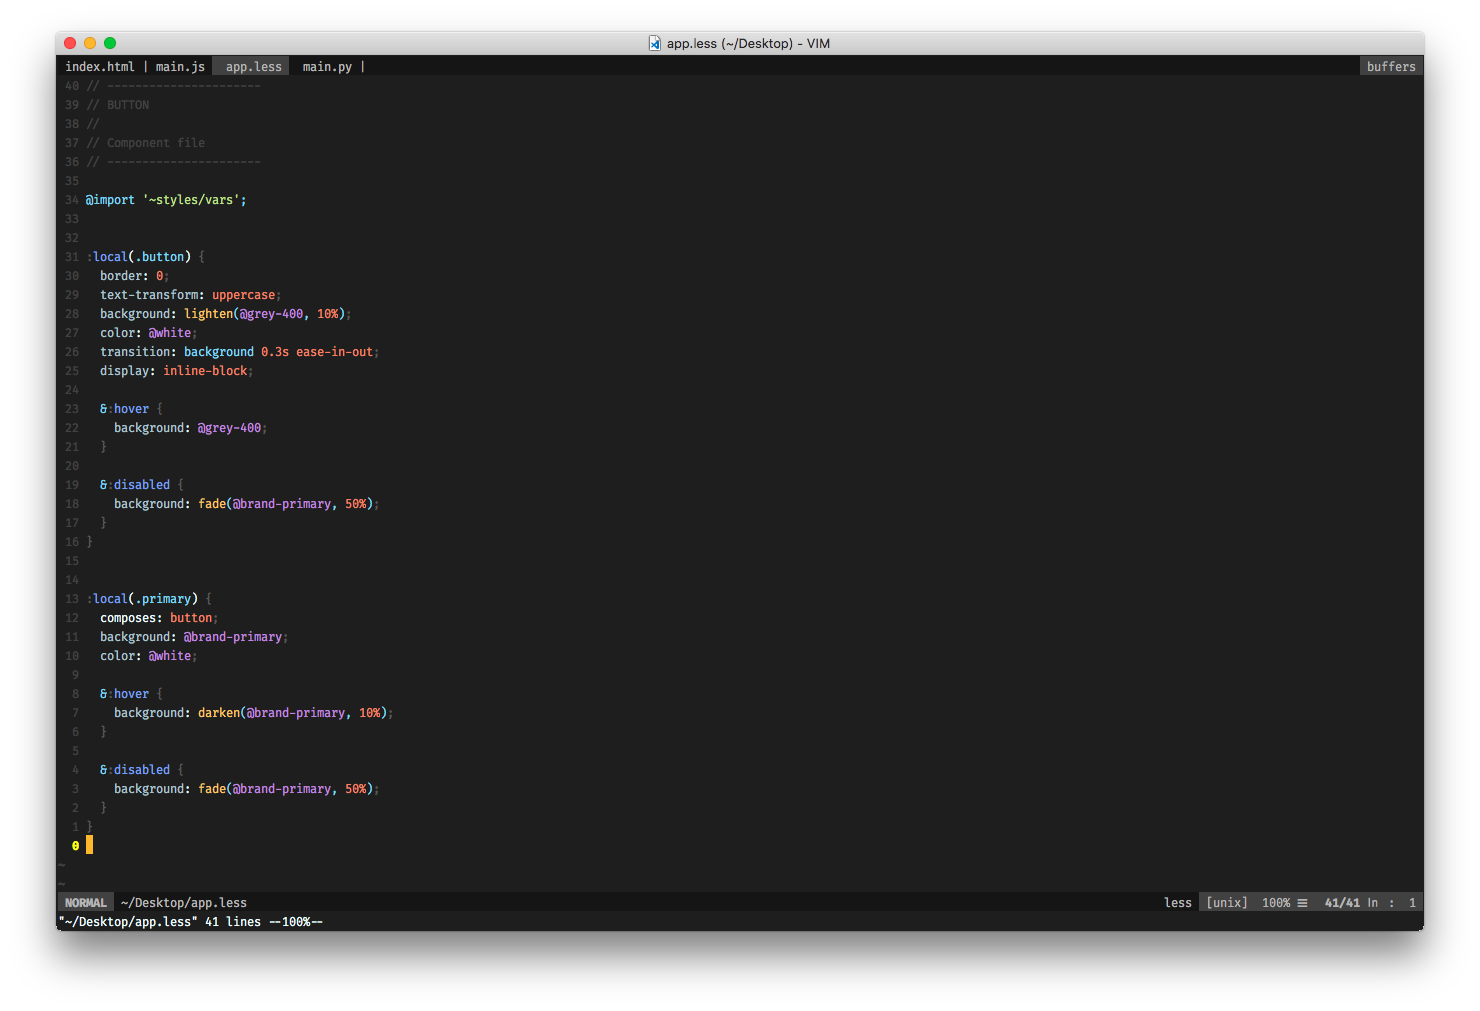Click the NORMAL mode indicator
This screenshot has width=1480, height=1011.
pyautogui.click(x=85, y=902)
